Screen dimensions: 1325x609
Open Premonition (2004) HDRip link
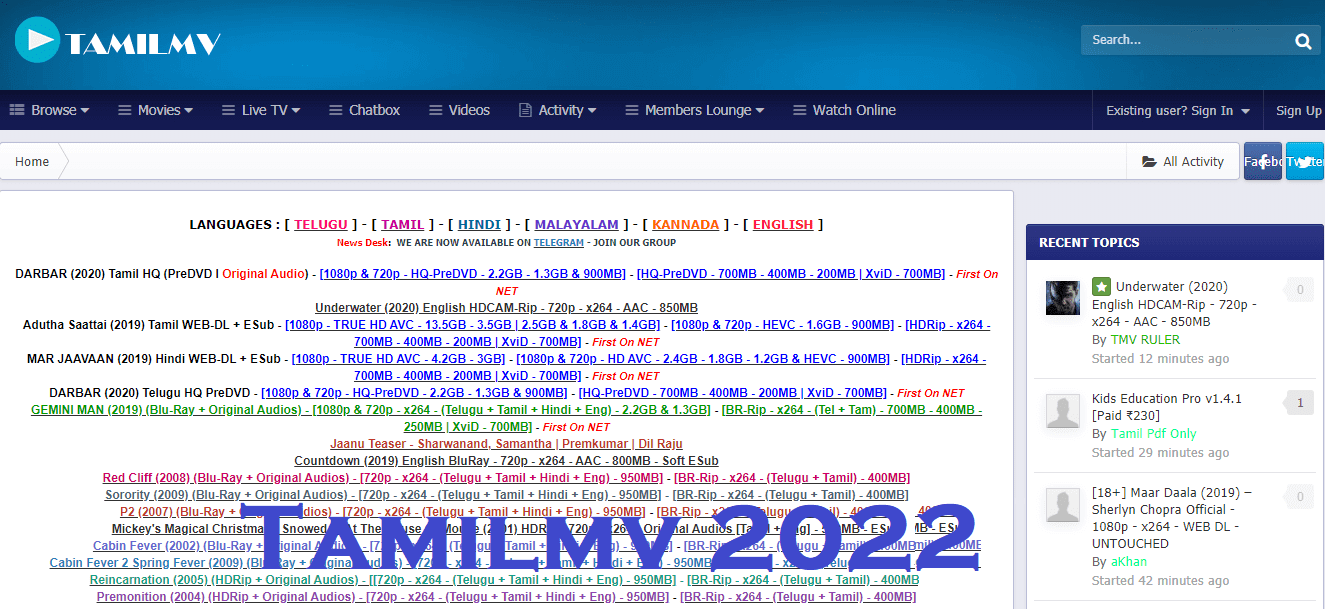(383, 596)
